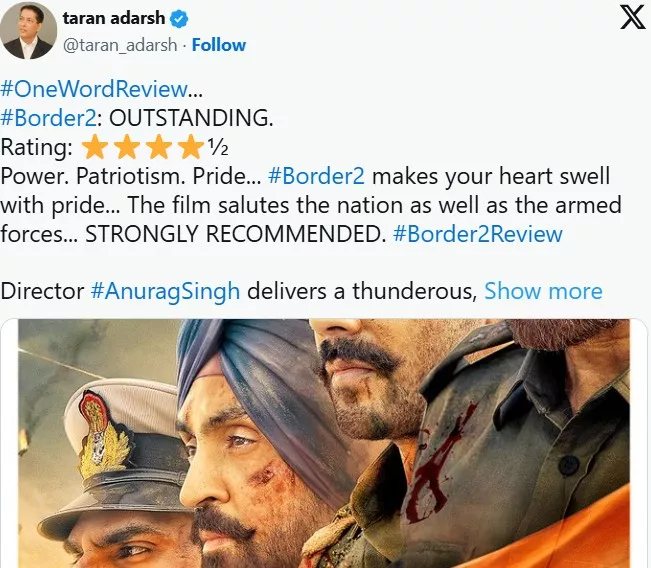Click the third rating star

[x=159, y=147]
